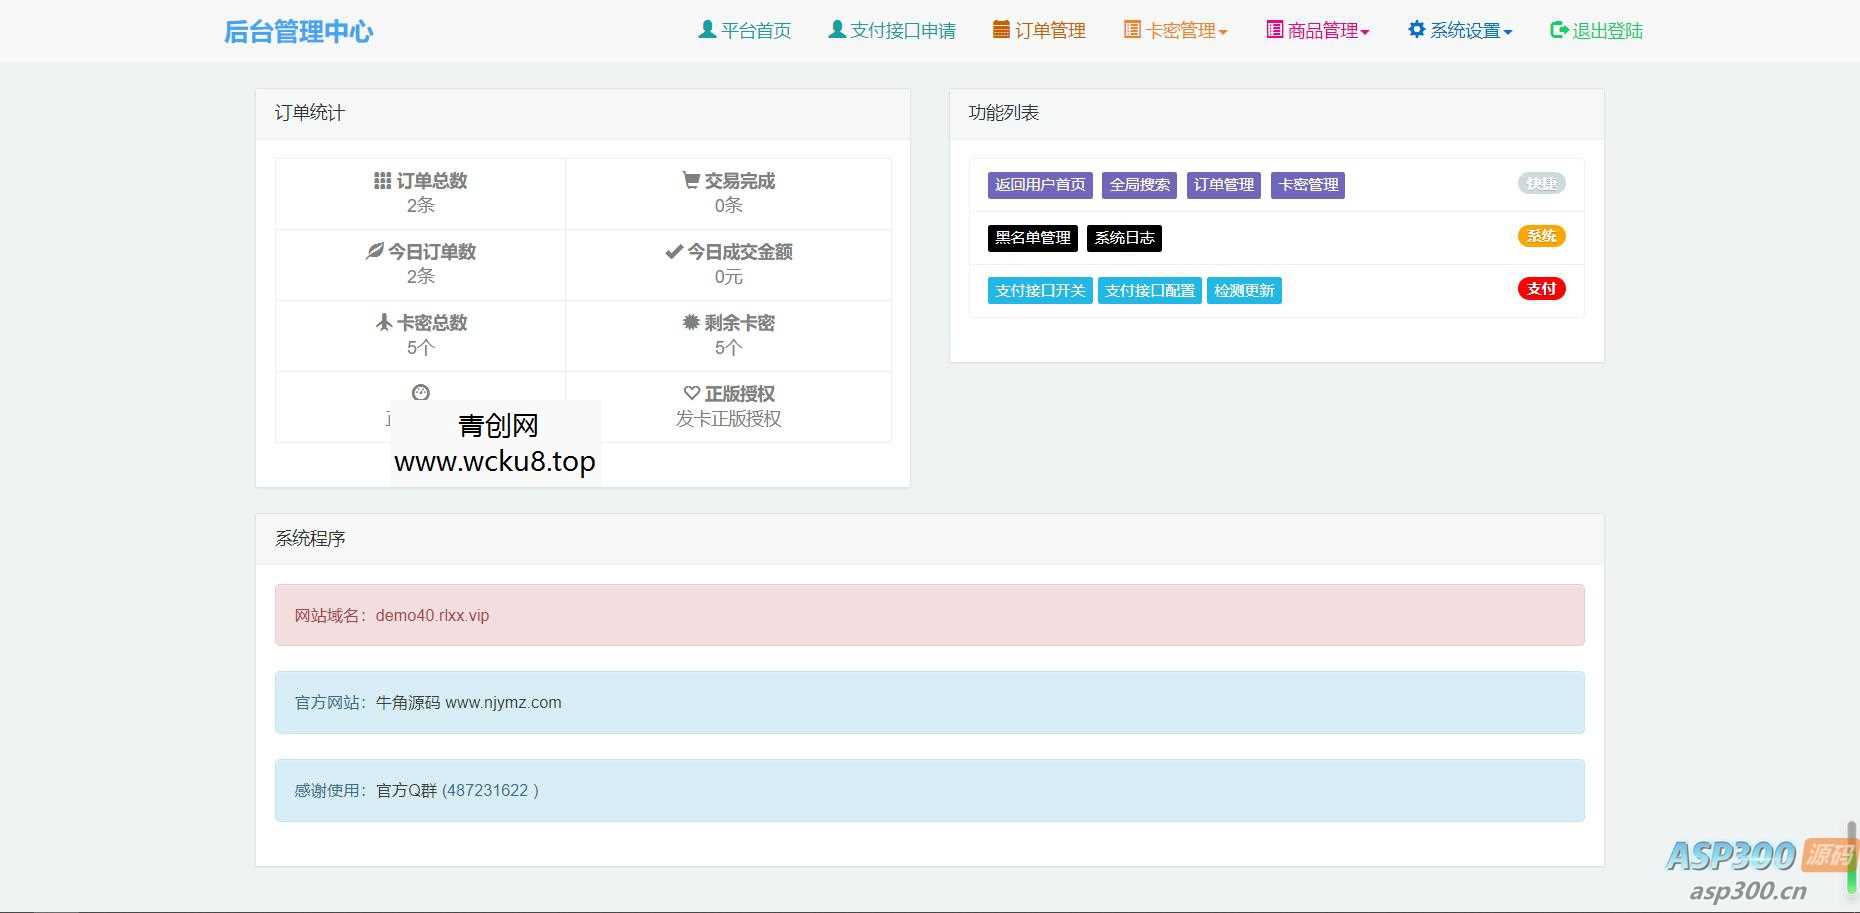The width and height of the screenshot is (1860, 913).
Task: Open 平台首页 from the top menu
Action: tap(745, 30)
